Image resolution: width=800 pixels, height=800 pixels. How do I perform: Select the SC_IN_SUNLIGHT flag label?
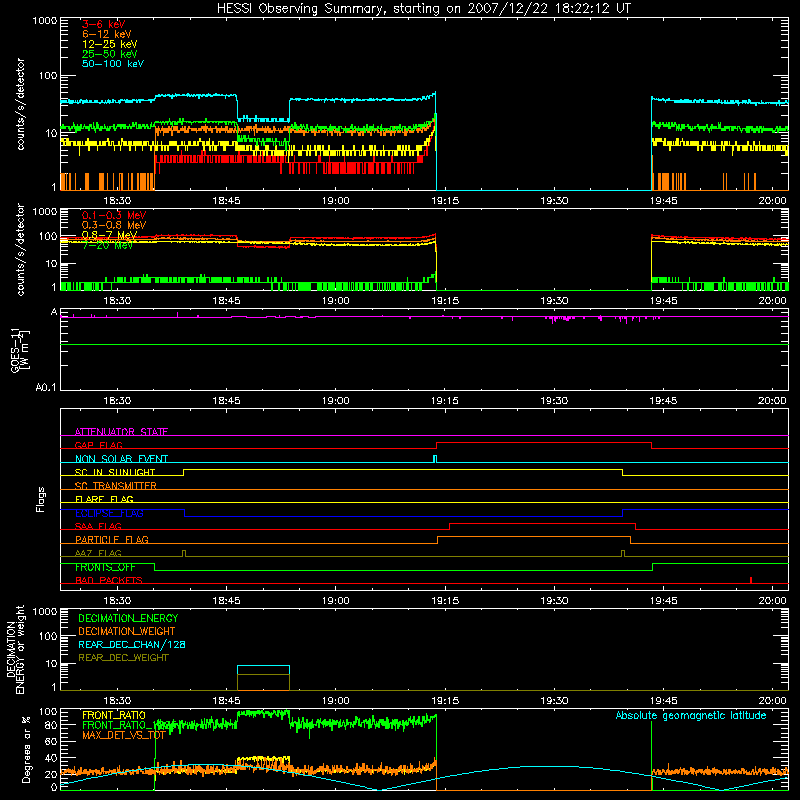pyautogui.click(x=115, y=472)
